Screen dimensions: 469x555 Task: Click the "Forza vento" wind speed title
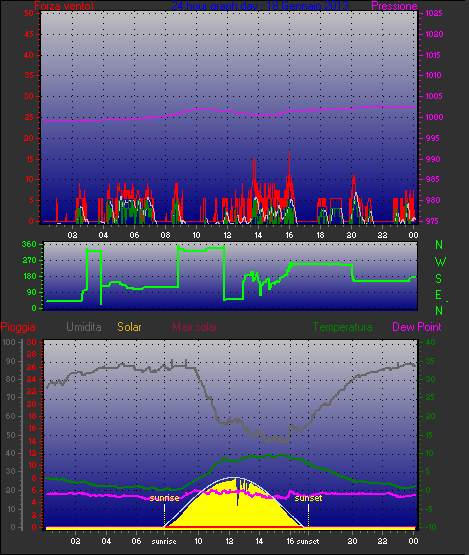click(x=64, y=6)
